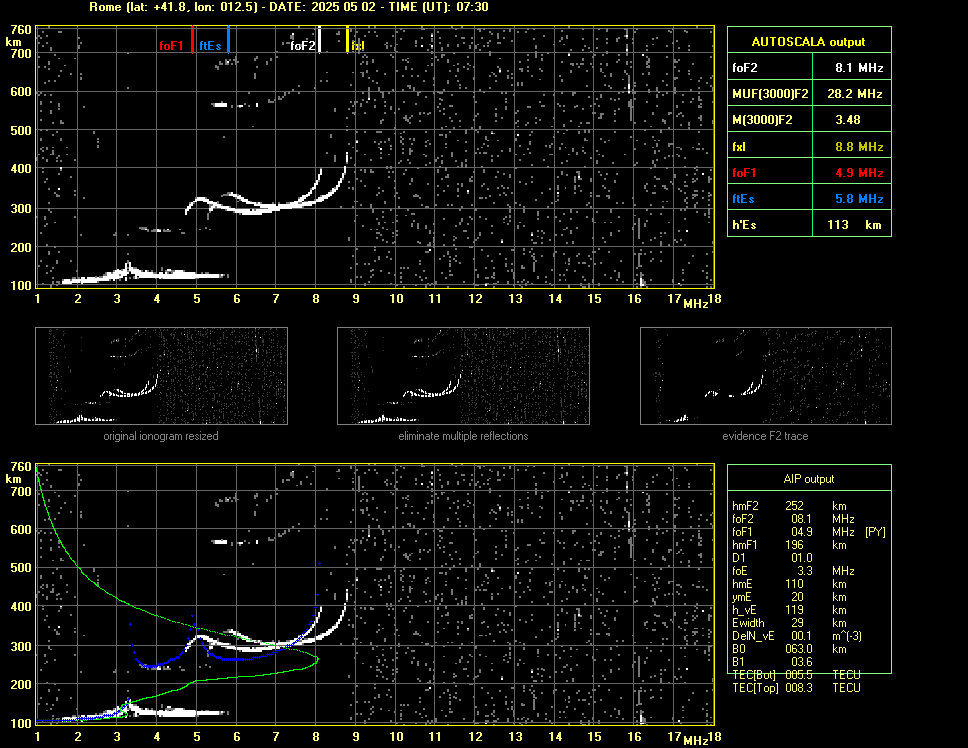Click the '760' km axis label on bottom ionogram
Image resolution: width=968 pixels, height=748 pixels.
pos(21,467)
